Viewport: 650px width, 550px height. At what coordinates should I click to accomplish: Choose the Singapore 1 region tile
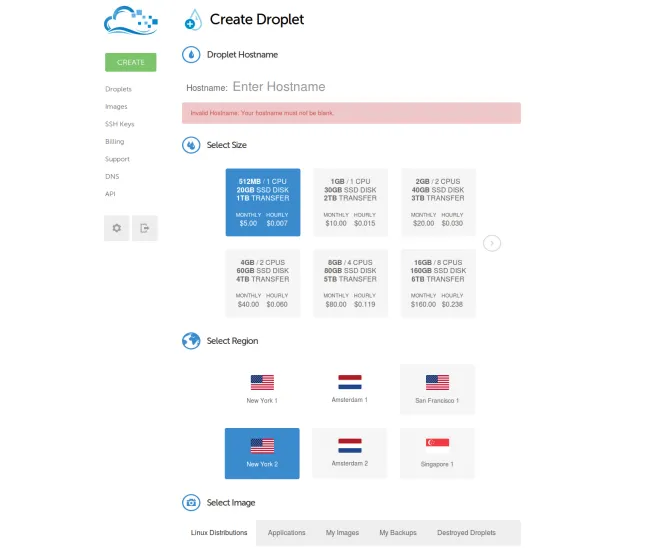point(437,453)
